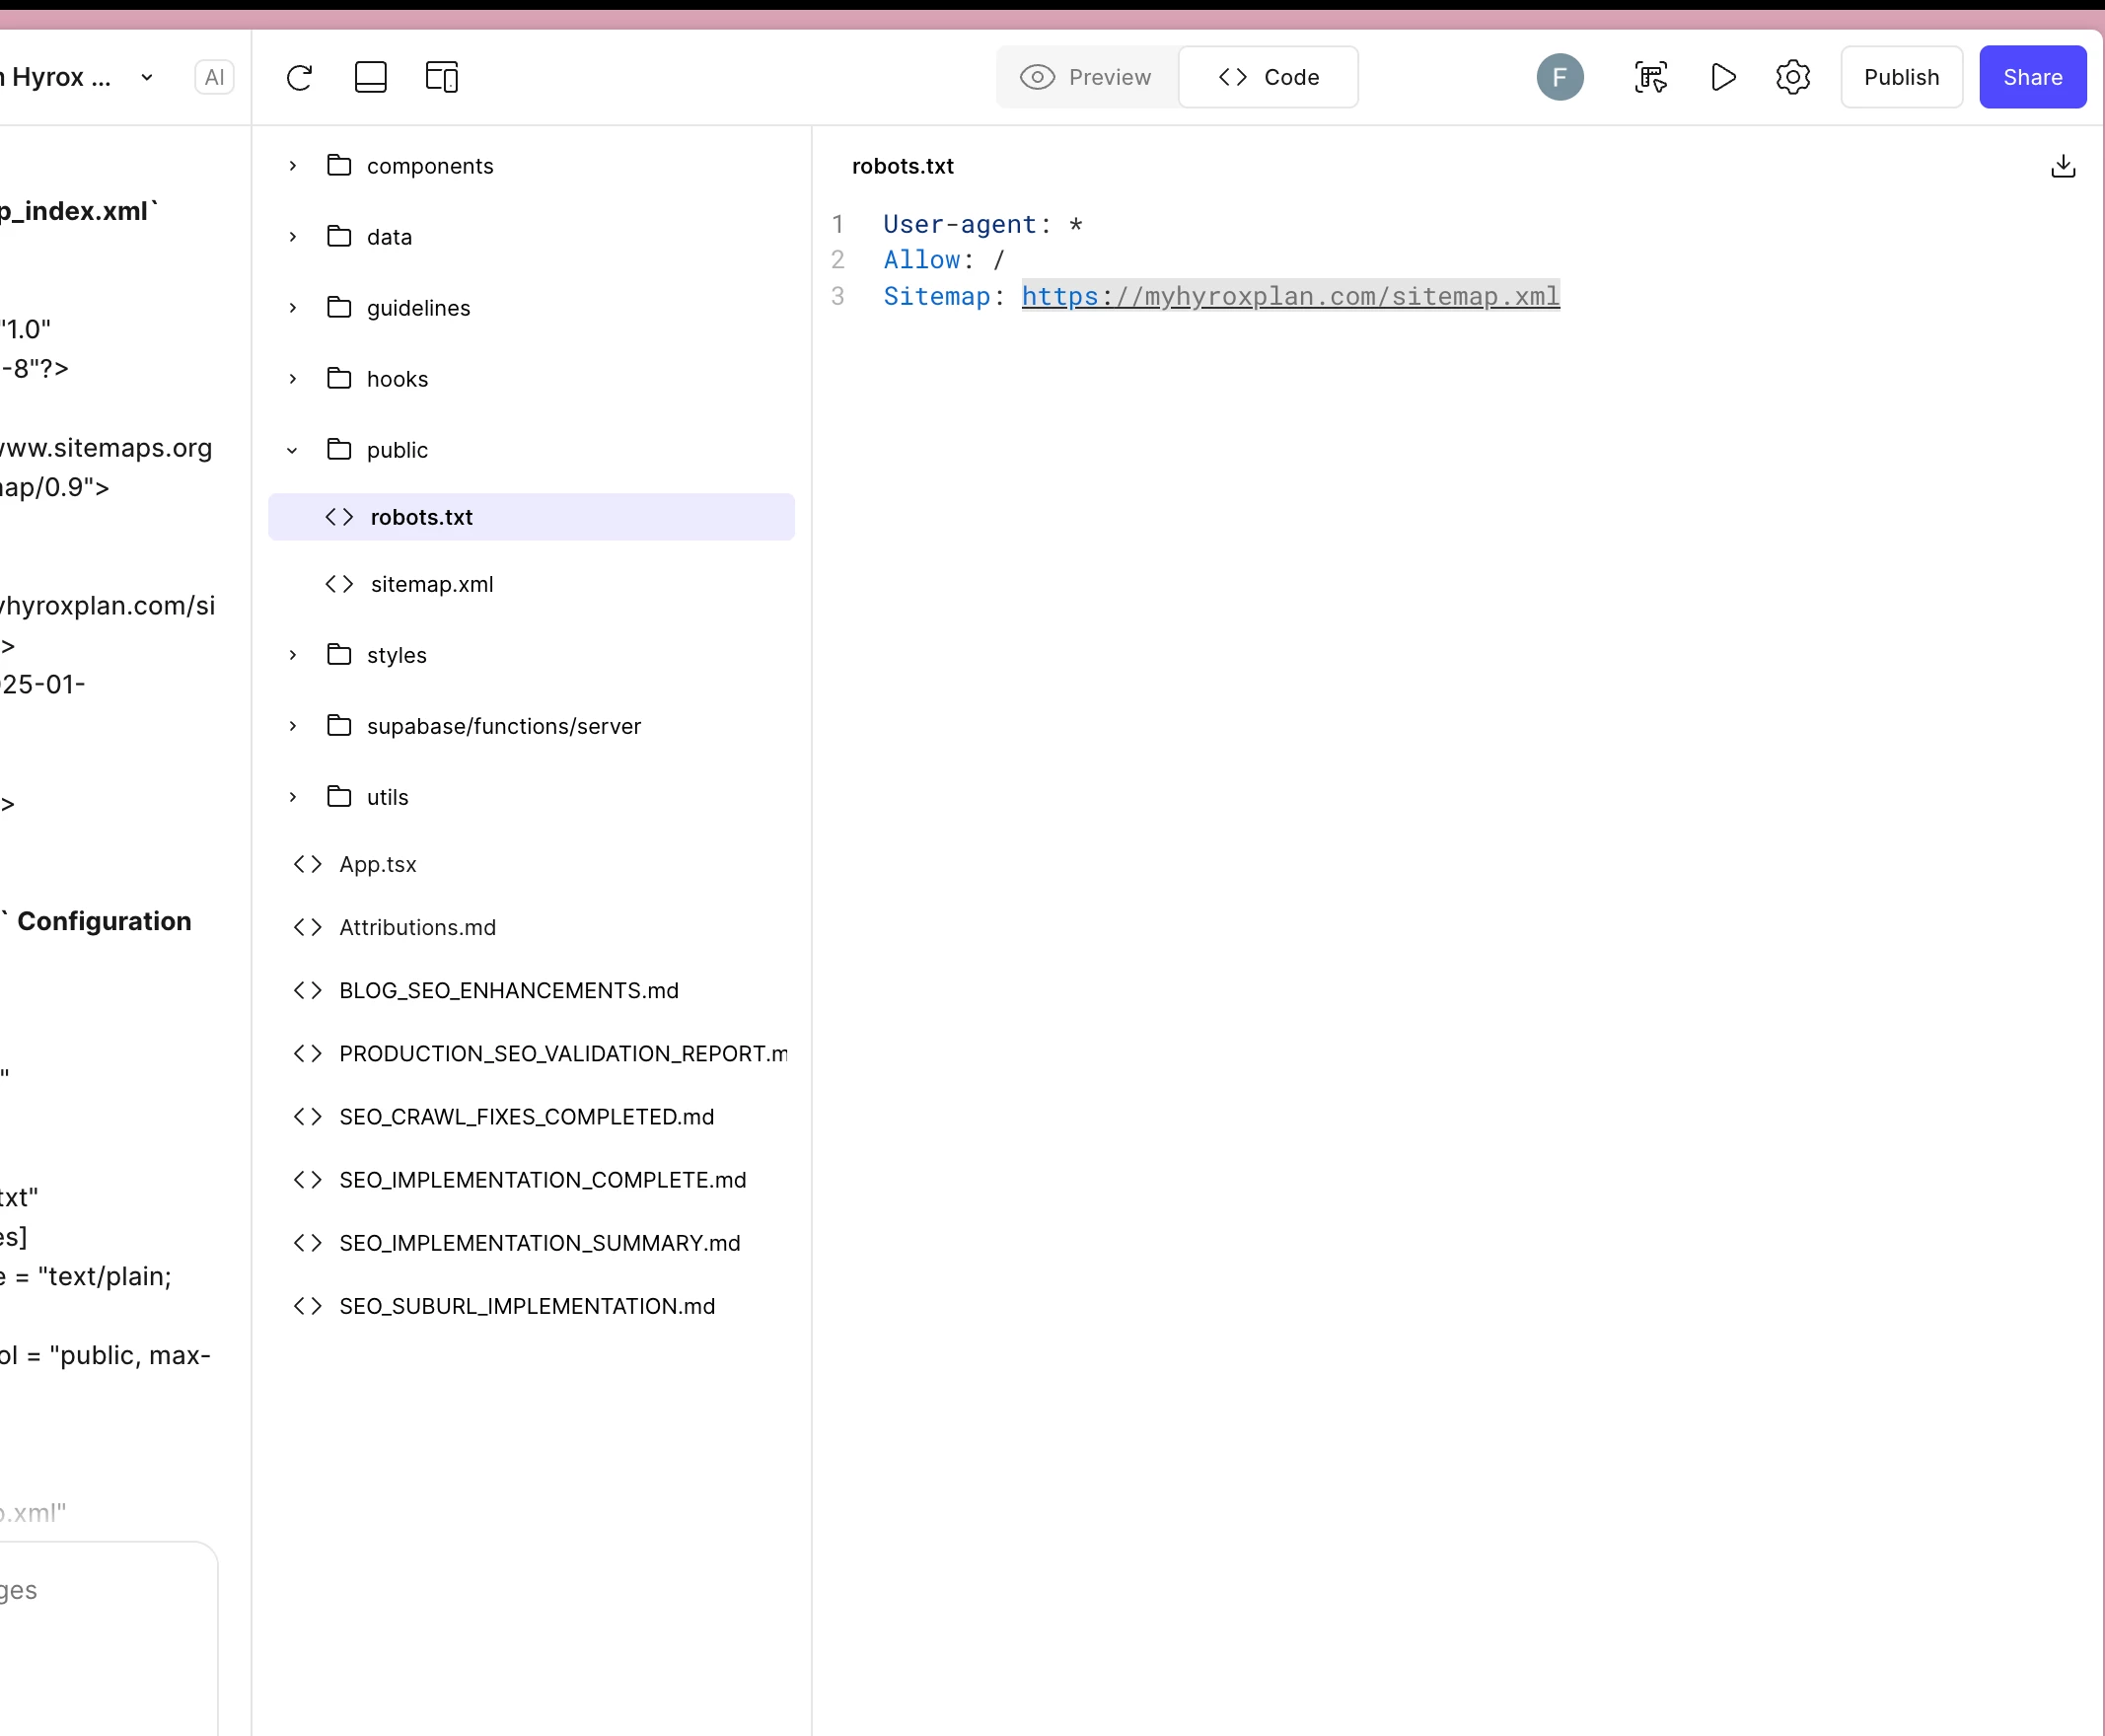Download the robots.txt file
Screen dimensions: 2105x1736
(2062, 166)
